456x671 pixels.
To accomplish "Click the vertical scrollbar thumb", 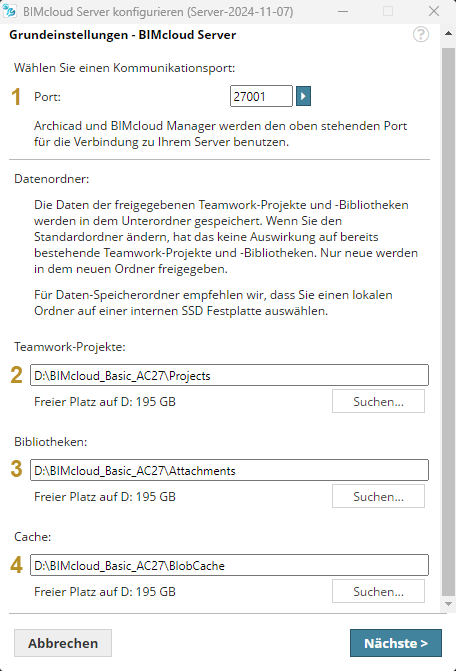I will 448,321.
